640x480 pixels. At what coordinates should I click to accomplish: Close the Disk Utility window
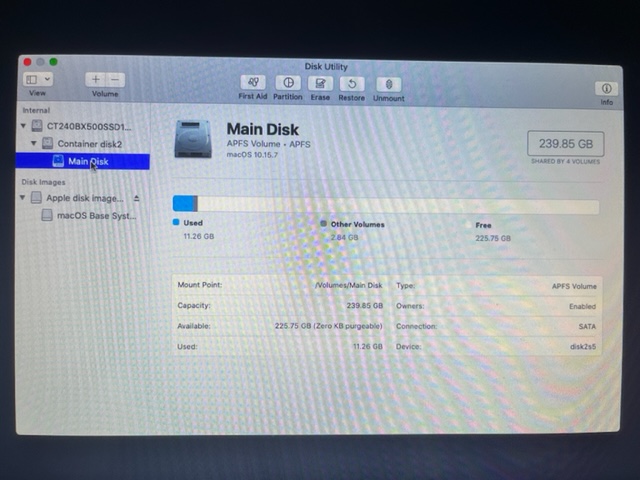[27, 62]
